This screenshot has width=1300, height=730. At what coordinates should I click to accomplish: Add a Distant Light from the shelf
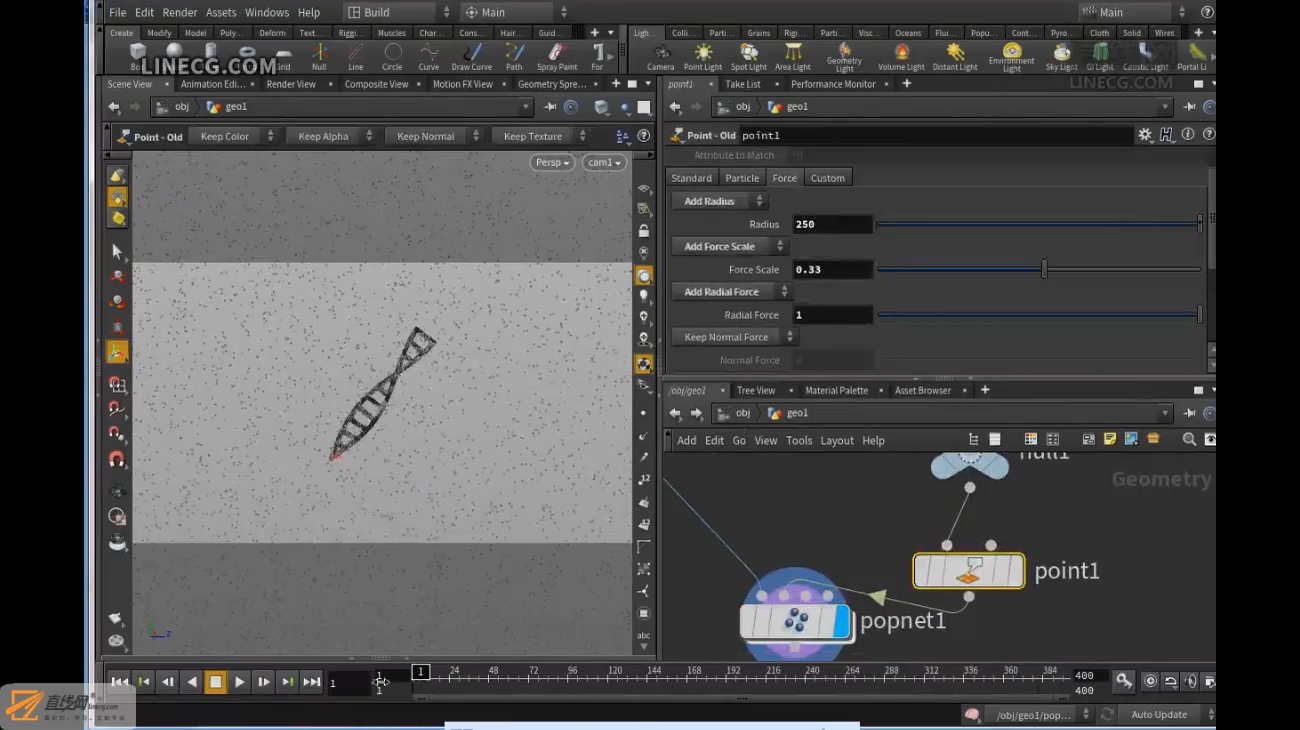(955, 56)
